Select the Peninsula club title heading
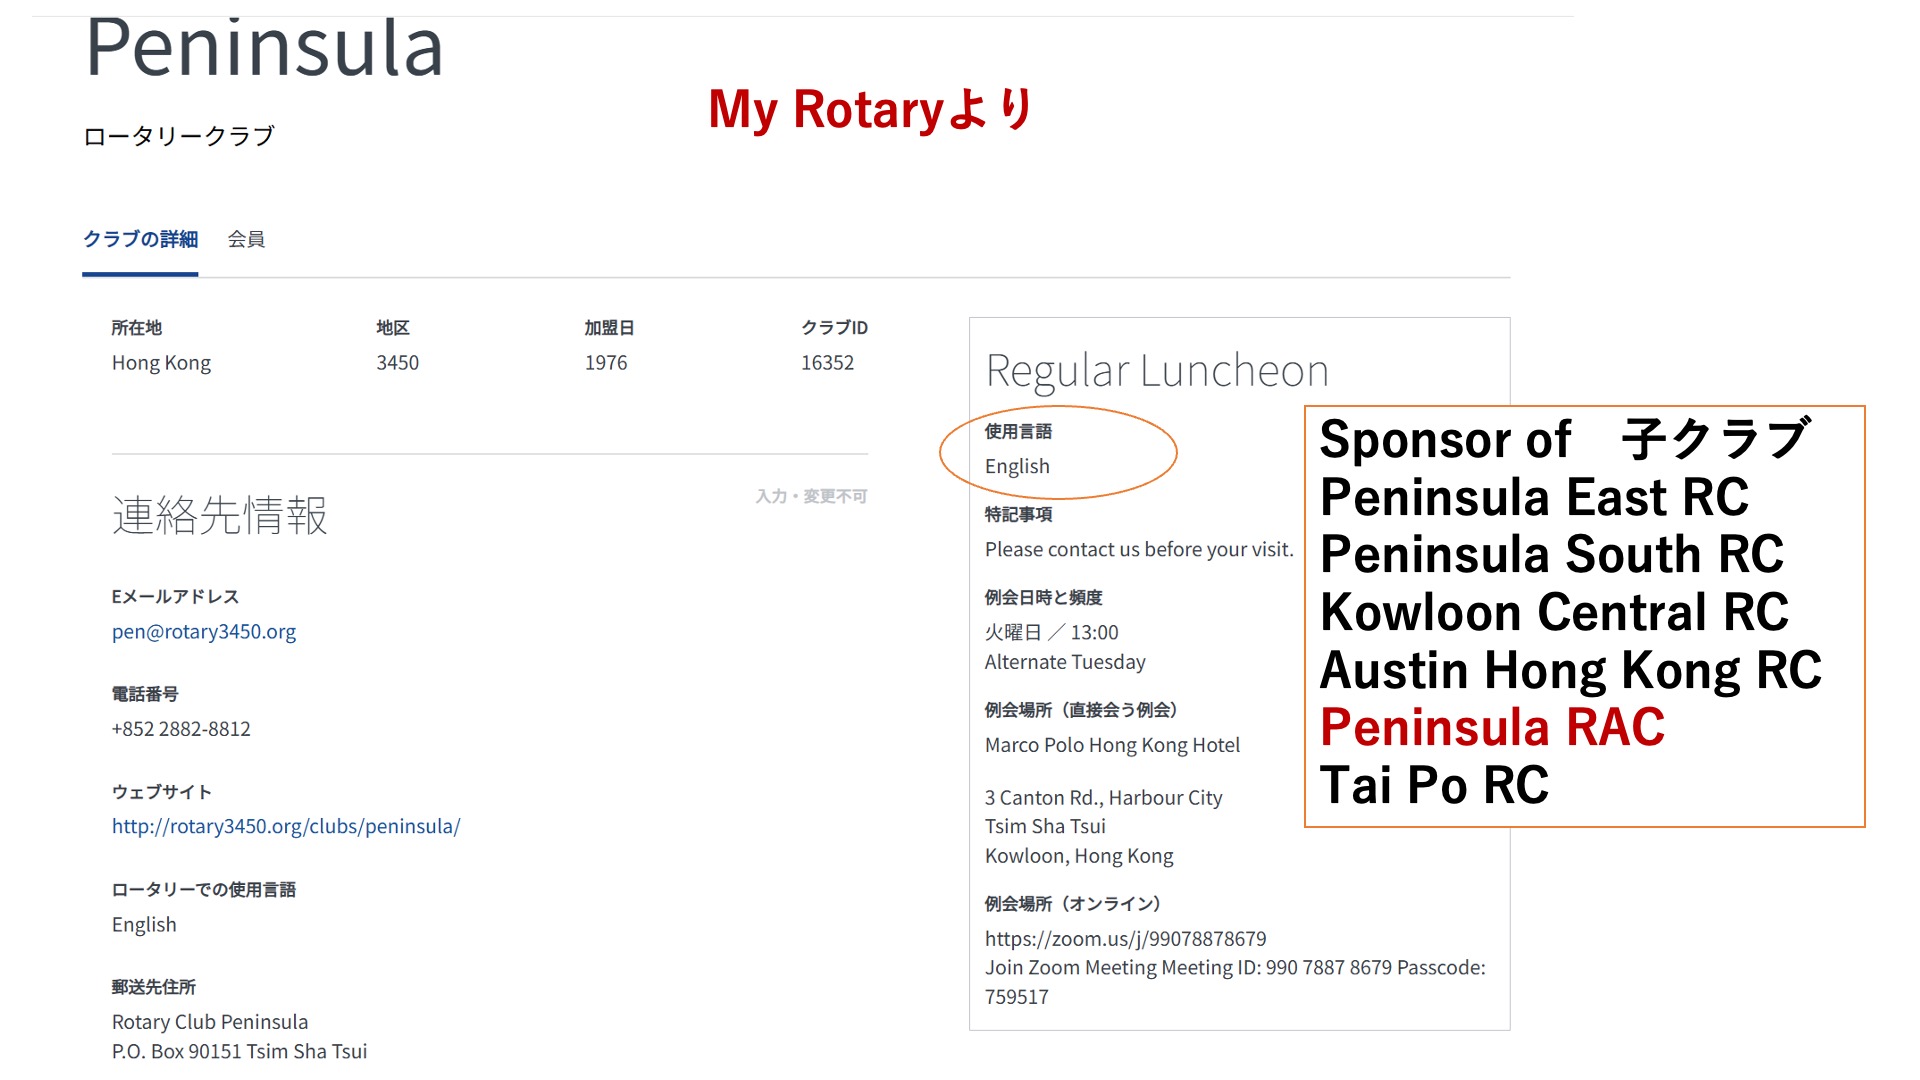 (x=264, y=48)
